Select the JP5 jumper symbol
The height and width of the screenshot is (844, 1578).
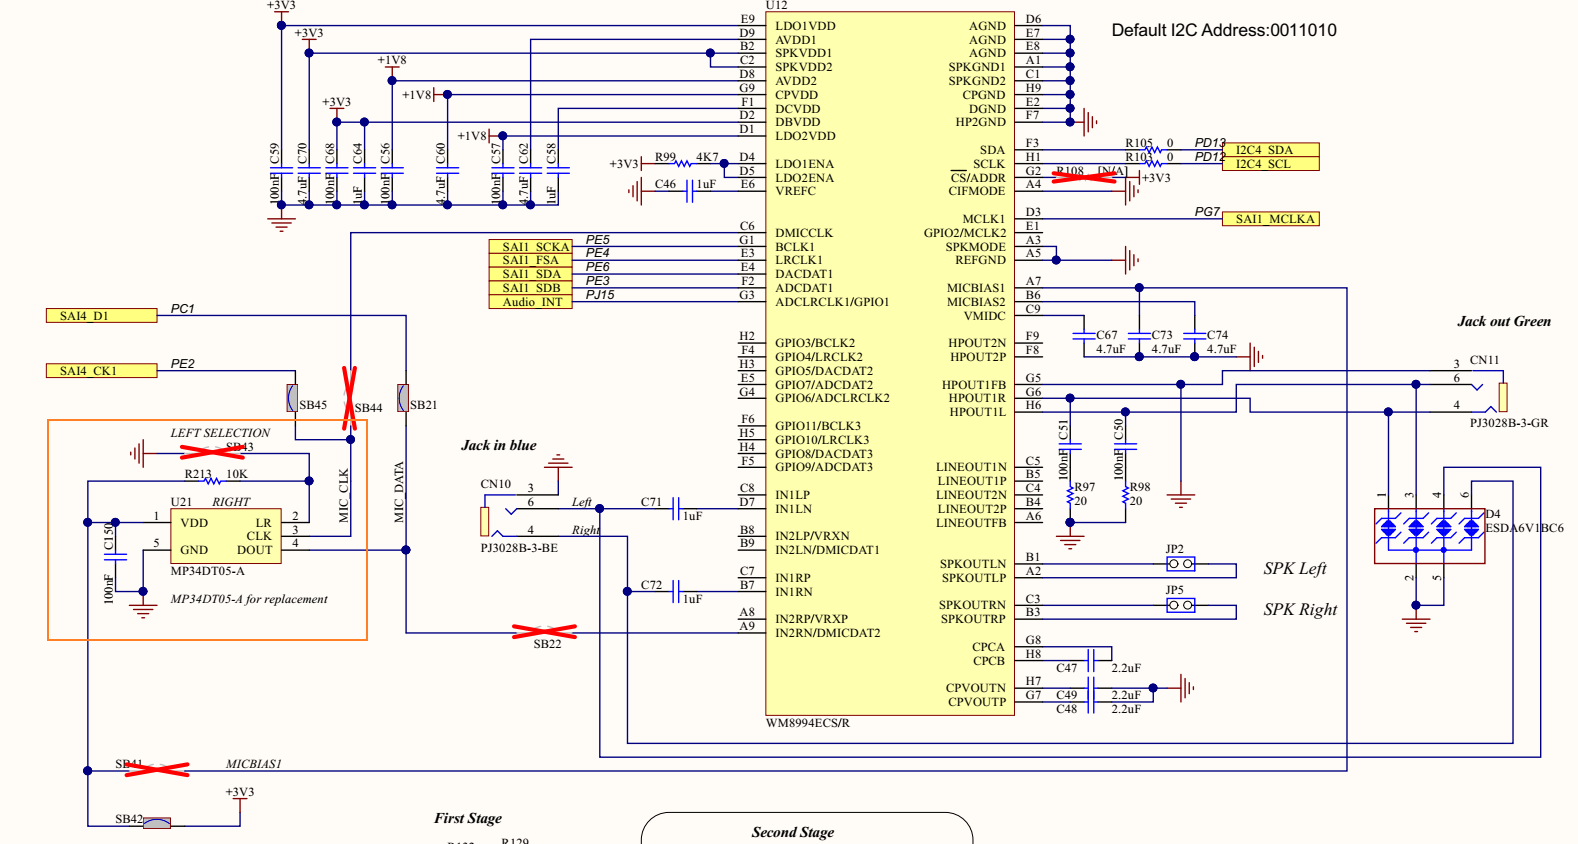coord(1180,605)
